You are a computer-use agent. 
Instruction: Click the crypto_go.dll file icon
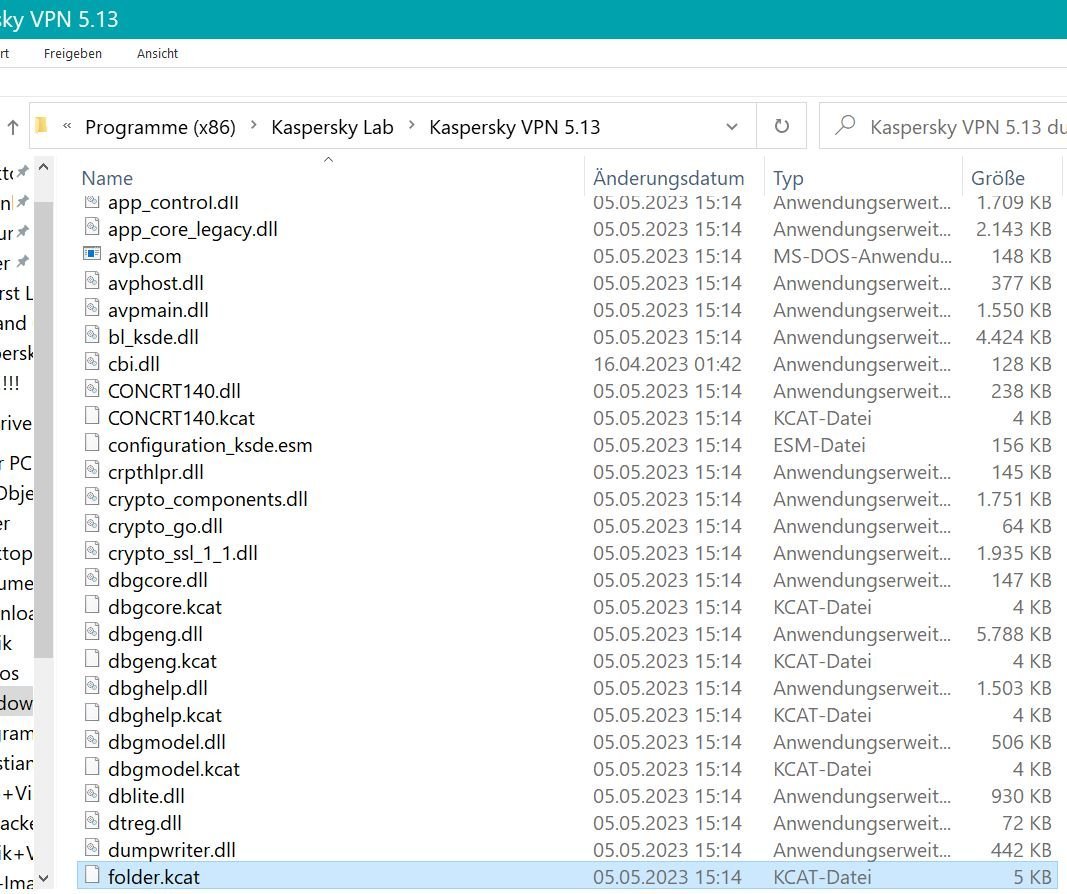coord(92,526)
